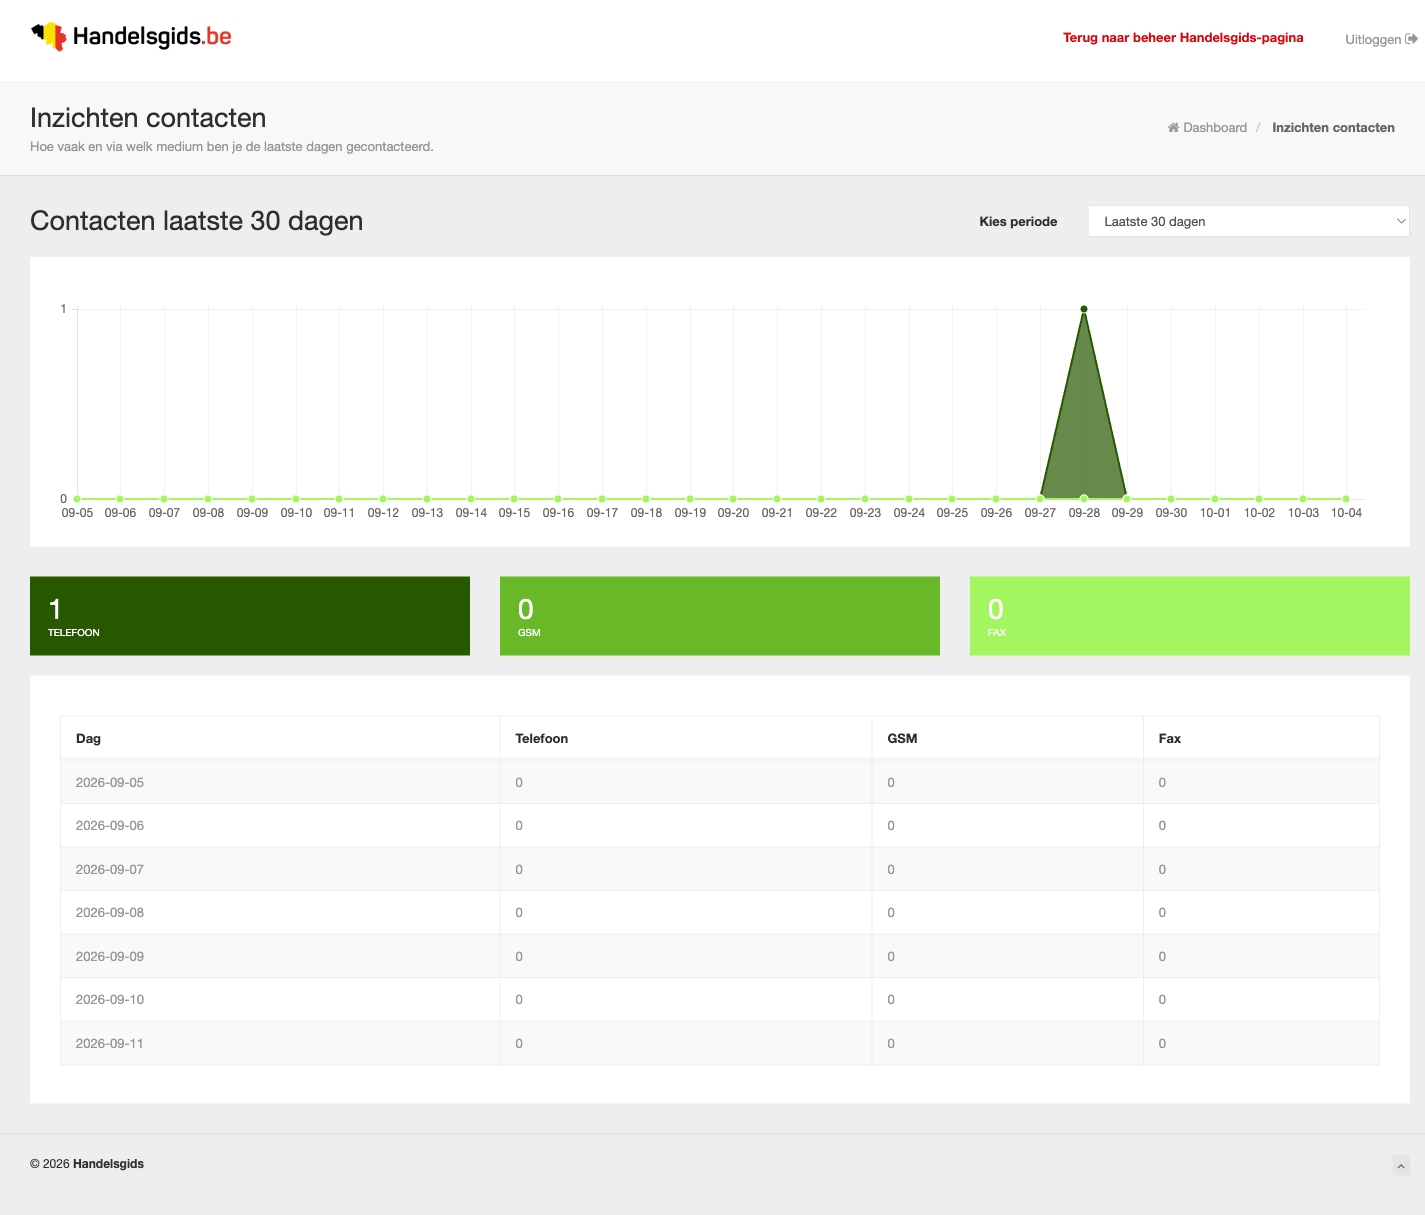Image resolution: width=1425 pixels, height=1215 pixels.
Task: Open the Kies periode dropdown
Action: click(1248, 221)
